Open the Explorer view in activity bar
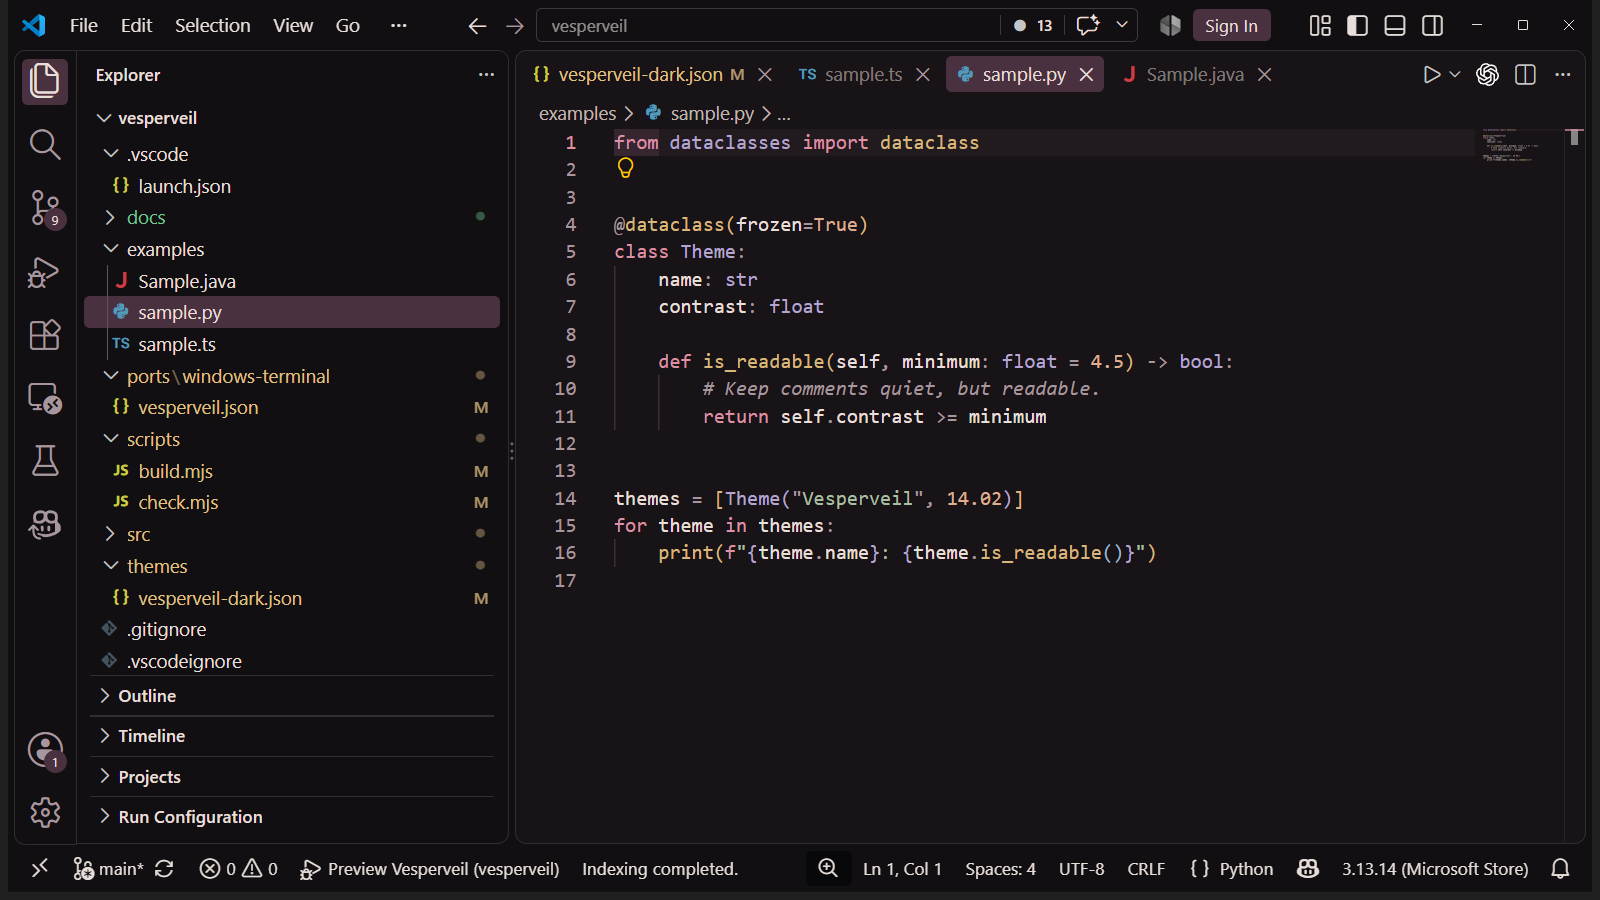Viewport: 1600px width, 900px height. [x=45, y=81]
